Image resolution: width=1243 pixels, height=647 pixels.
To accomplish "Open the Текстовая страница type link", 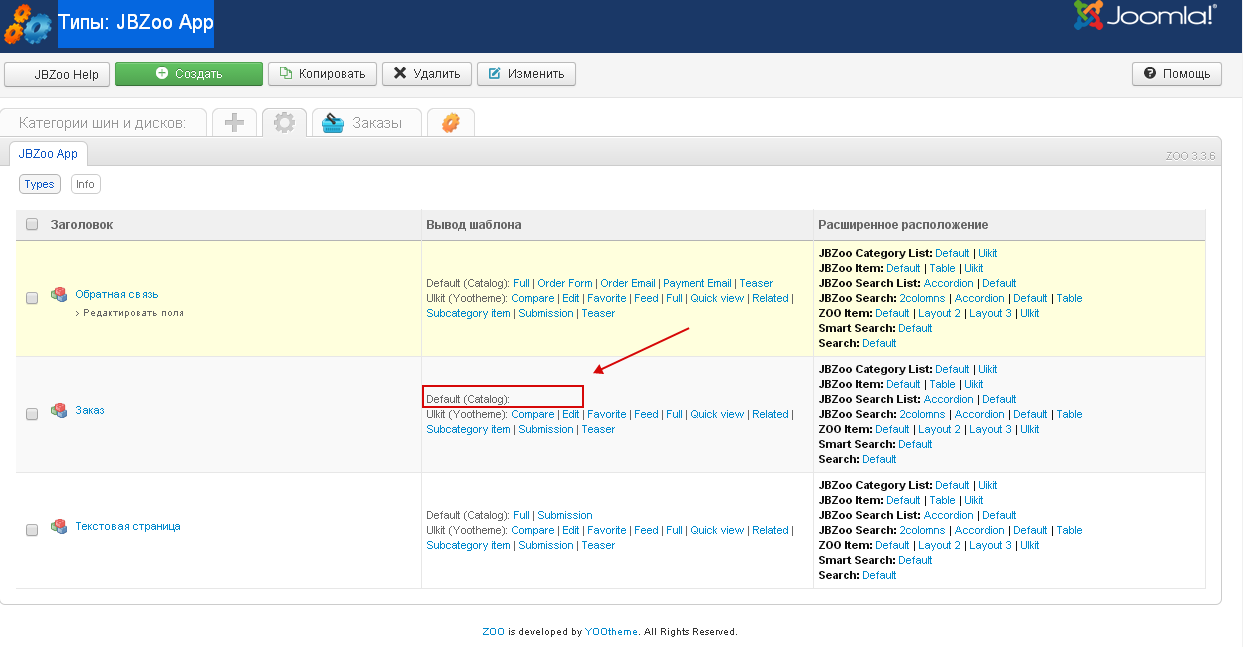I will [x=128, y=526].
